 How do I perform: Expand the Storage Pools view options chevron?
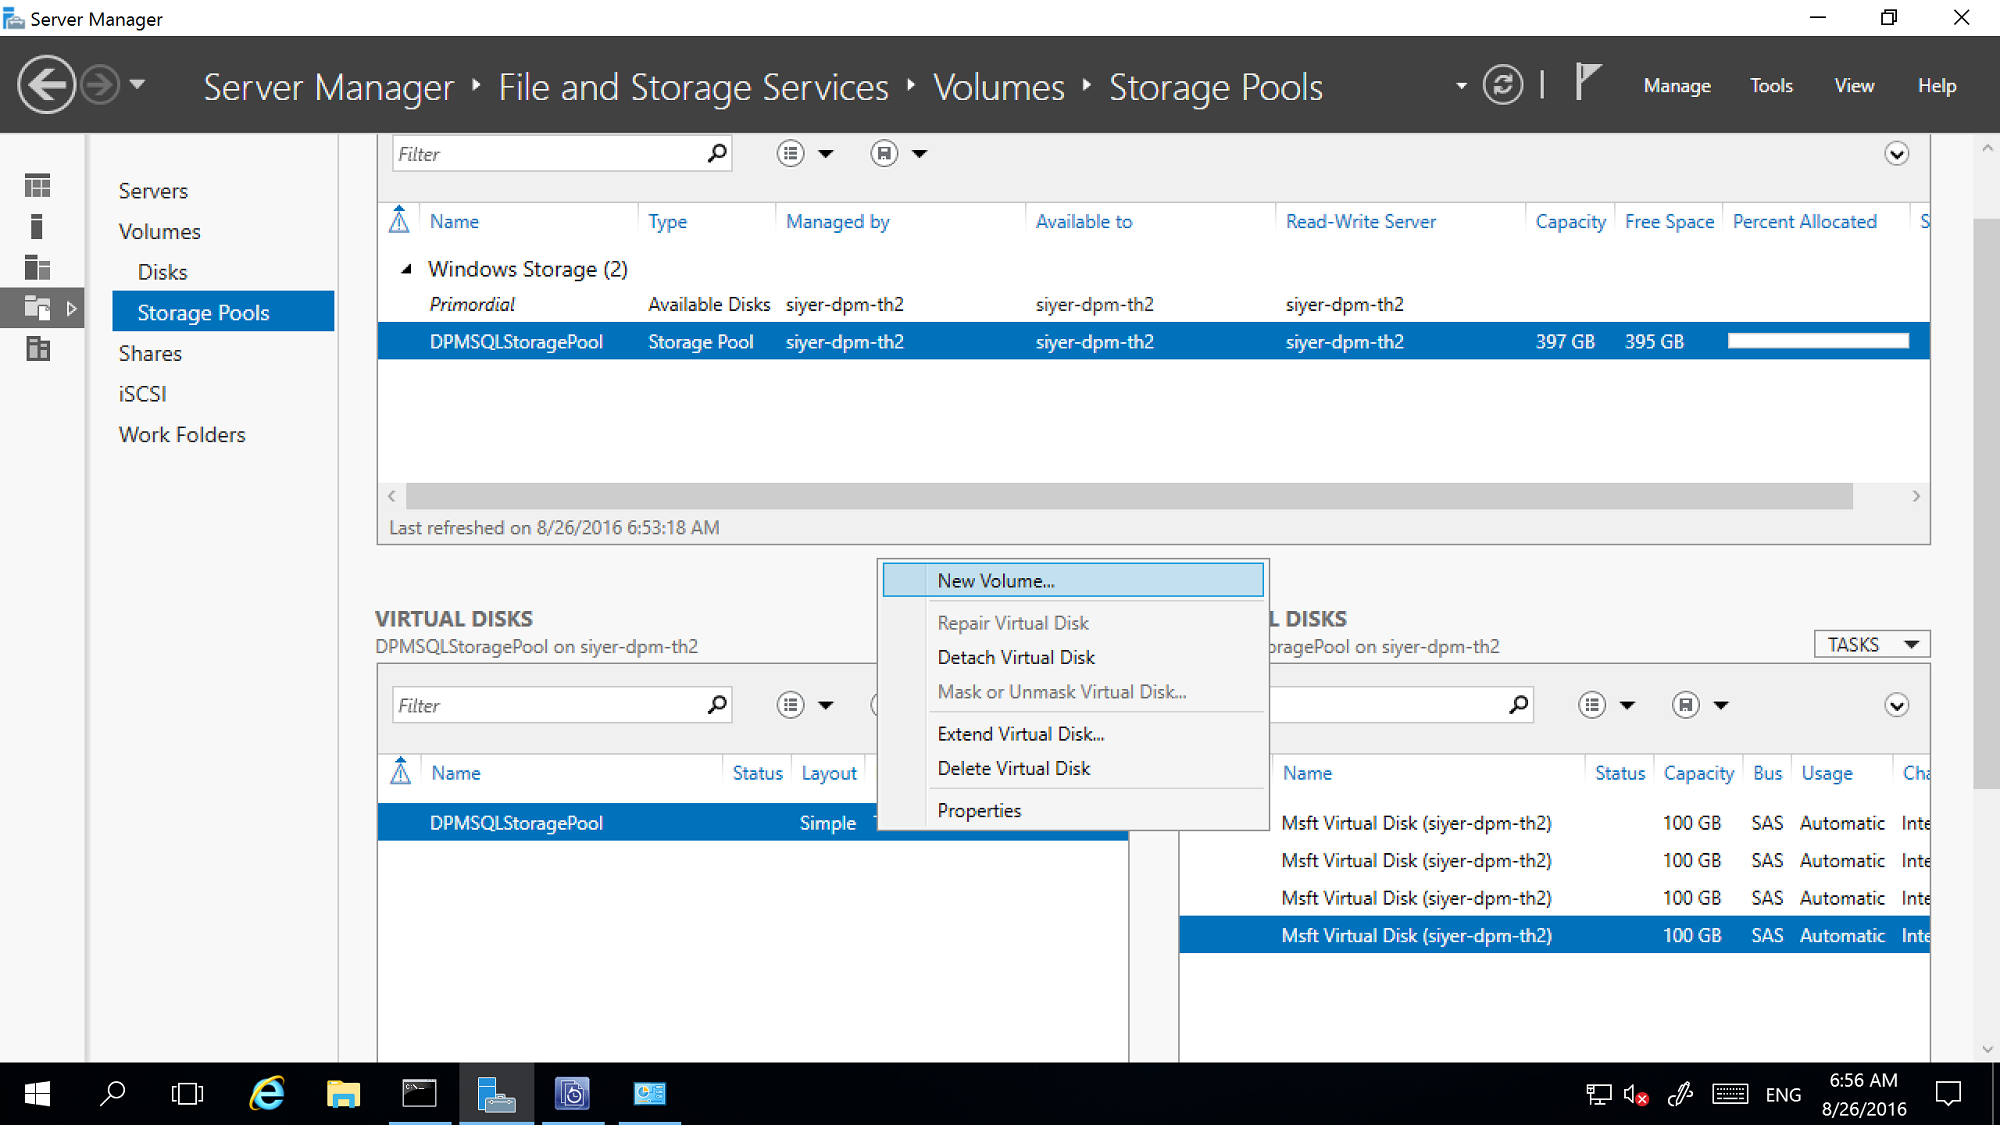[x=1897, y=152]
